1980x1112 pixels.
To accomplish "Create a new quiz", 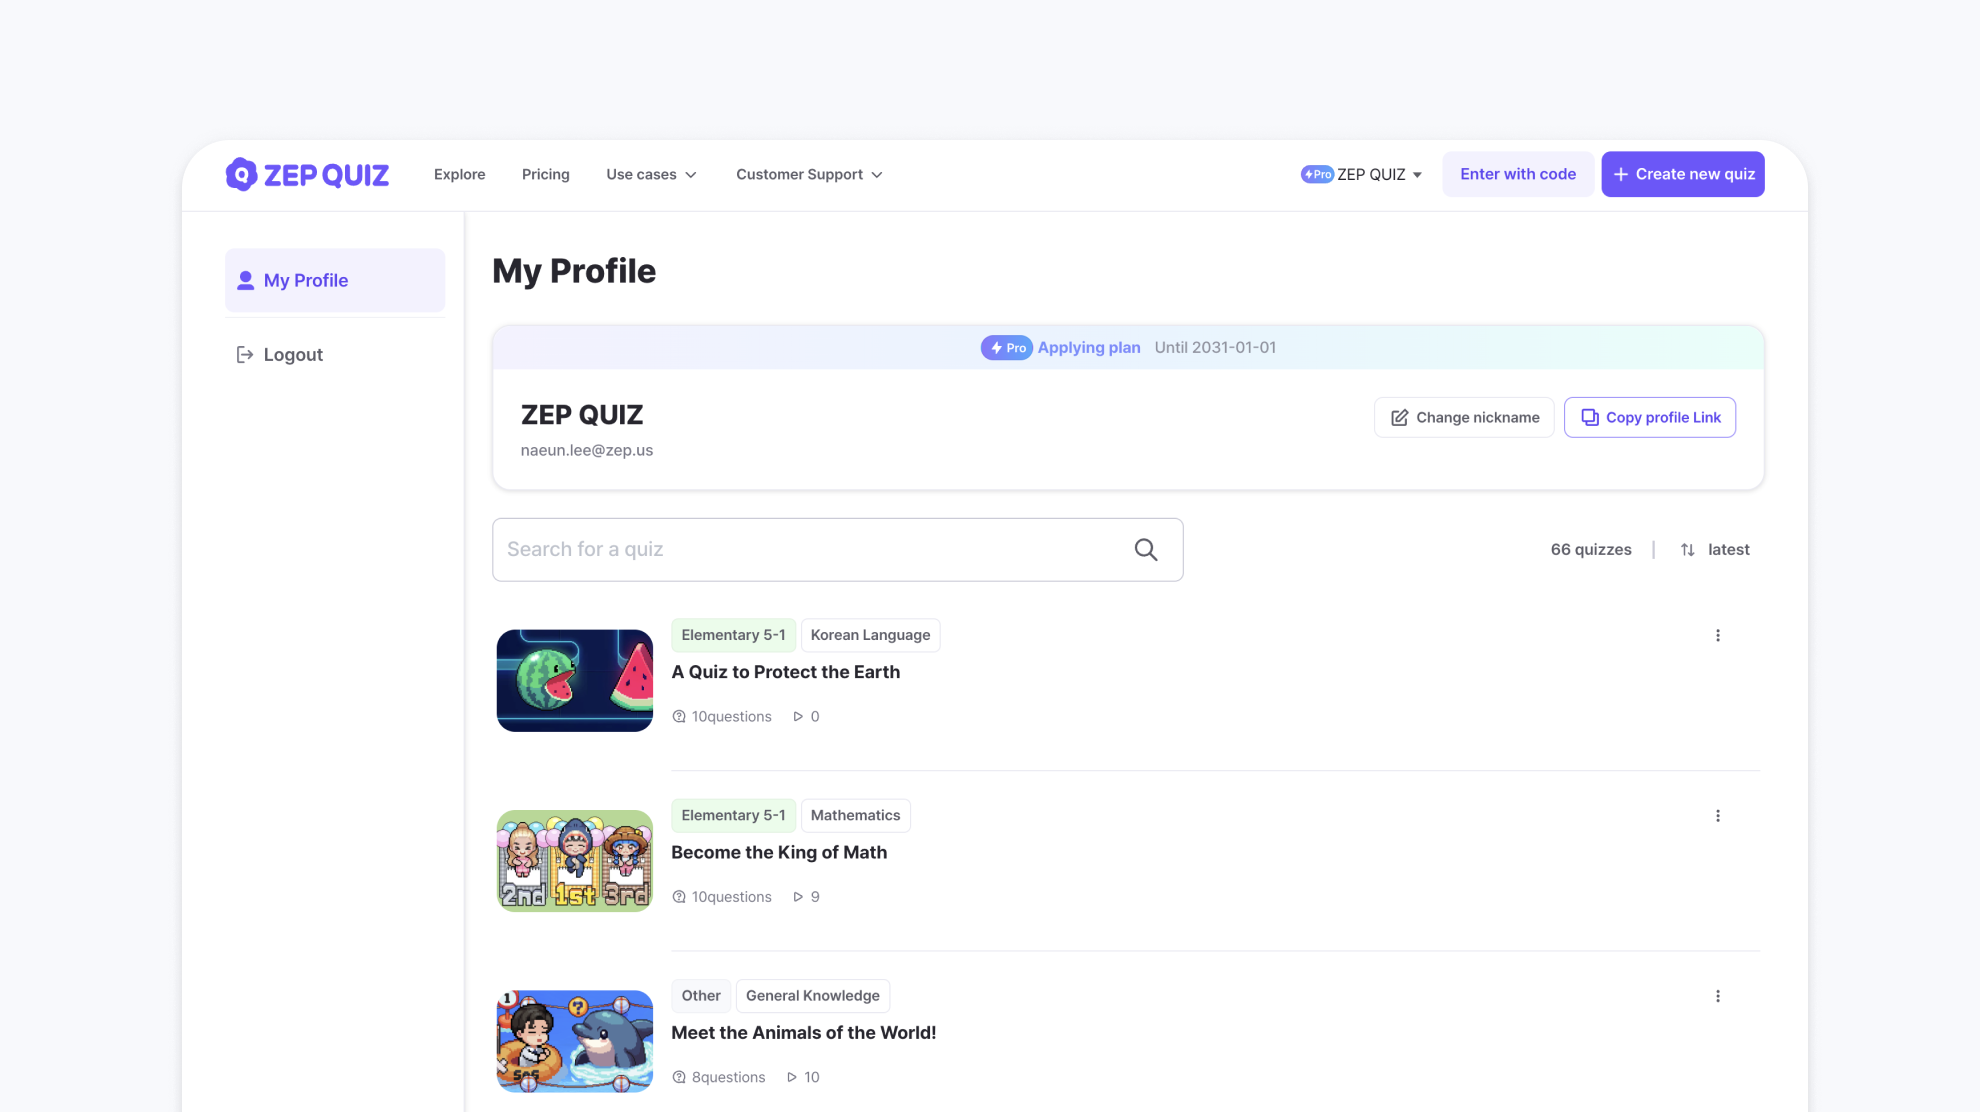I will click(x=1682, y=174).
